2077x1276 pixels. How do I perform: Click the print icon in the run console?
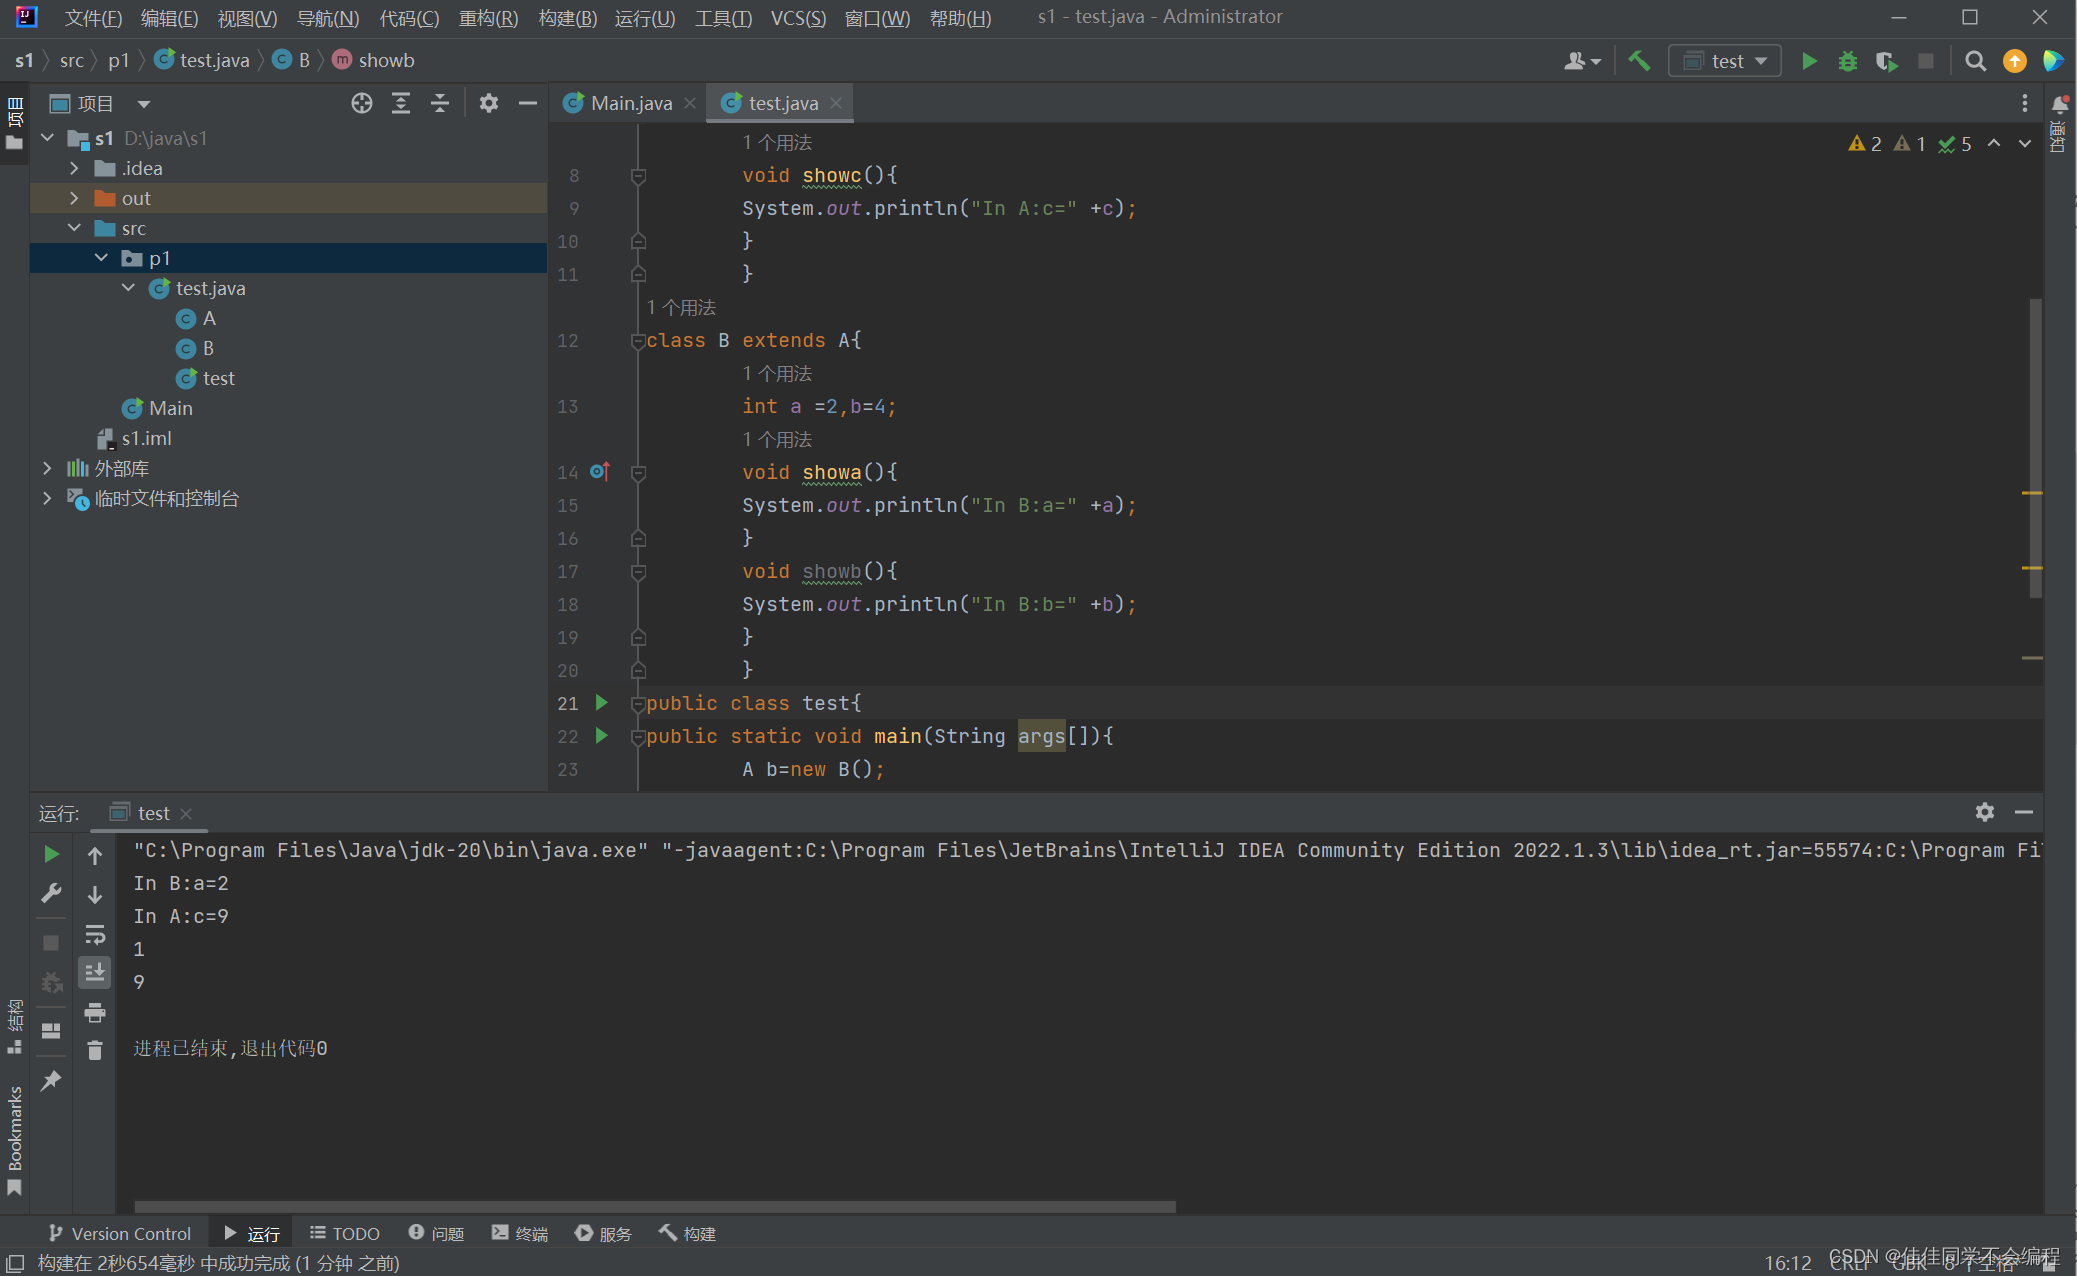pyautogui.click(x=95, y=1013)
